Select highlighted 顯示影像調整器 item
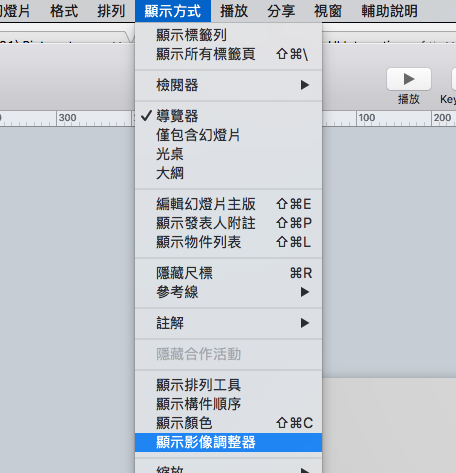456x473 pixels. (x=228, y=442)
